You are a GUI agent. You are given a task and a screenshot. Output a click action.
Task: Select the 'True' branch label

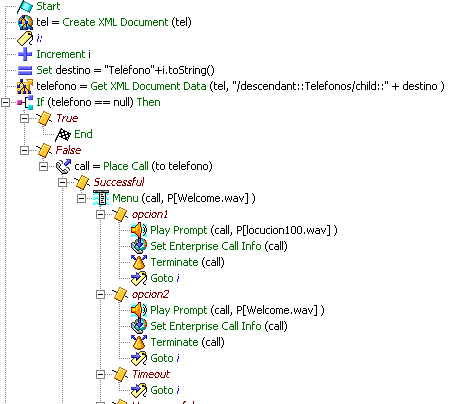(67, 118)
